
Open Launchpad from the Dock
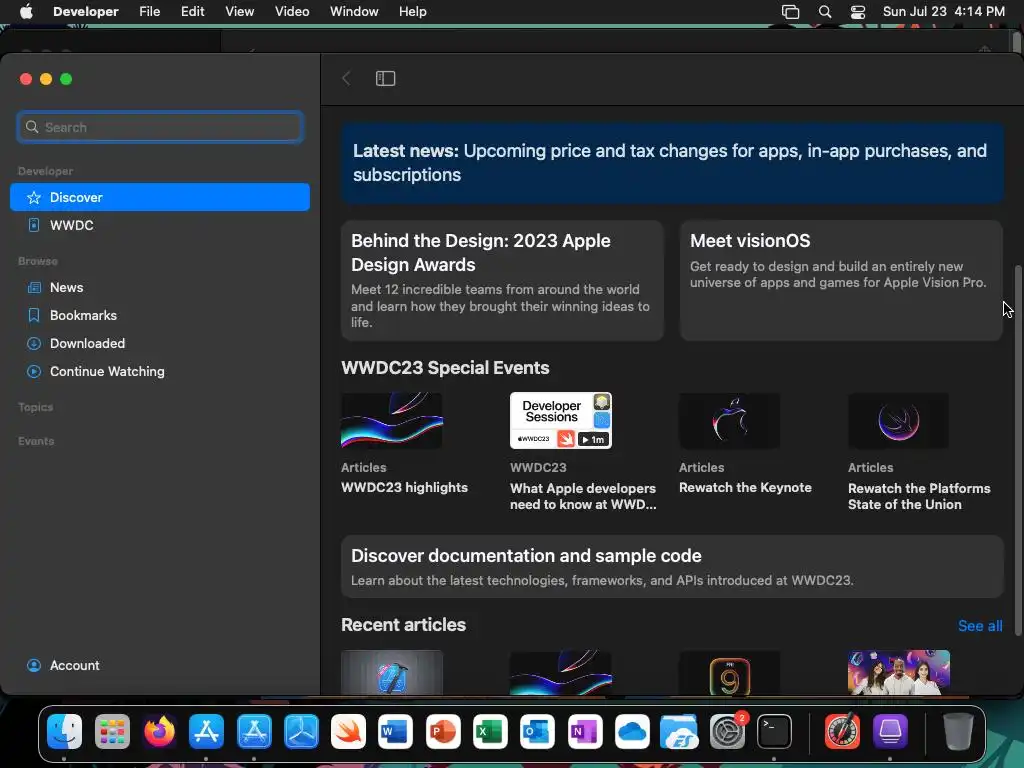(112, 731)
